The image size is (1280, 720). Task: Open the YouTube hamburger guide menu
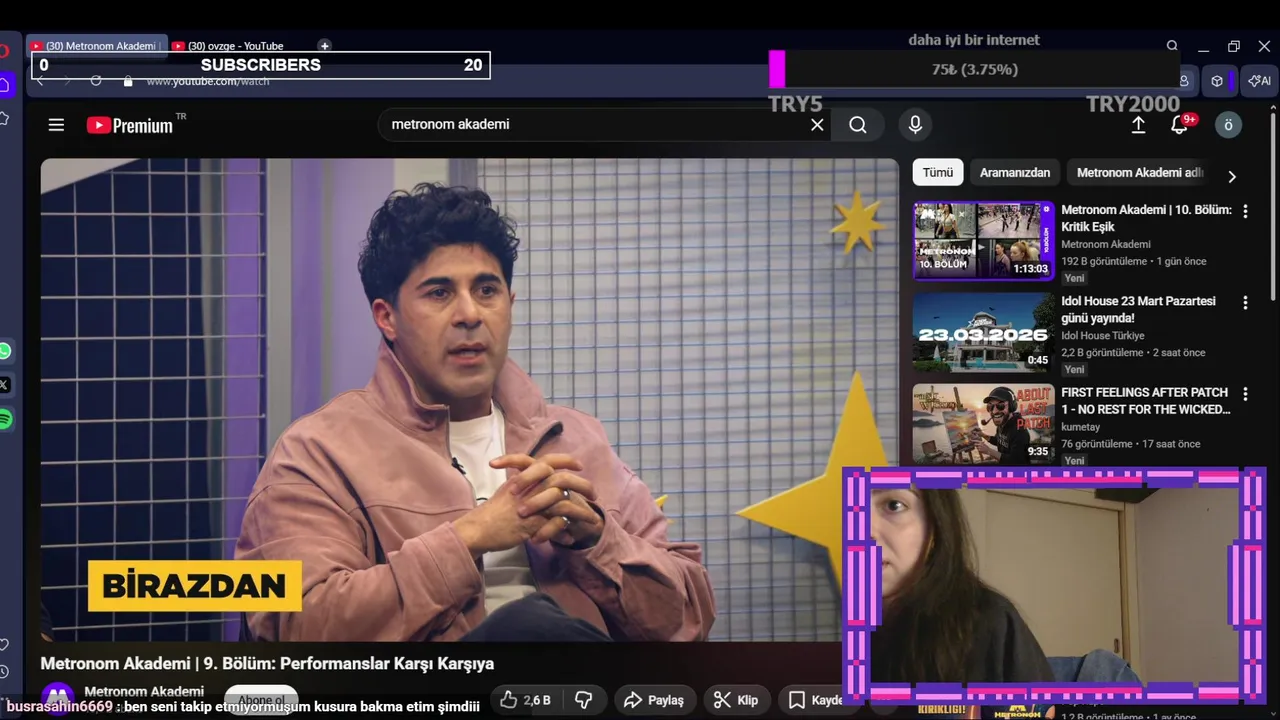pos(56,125)
